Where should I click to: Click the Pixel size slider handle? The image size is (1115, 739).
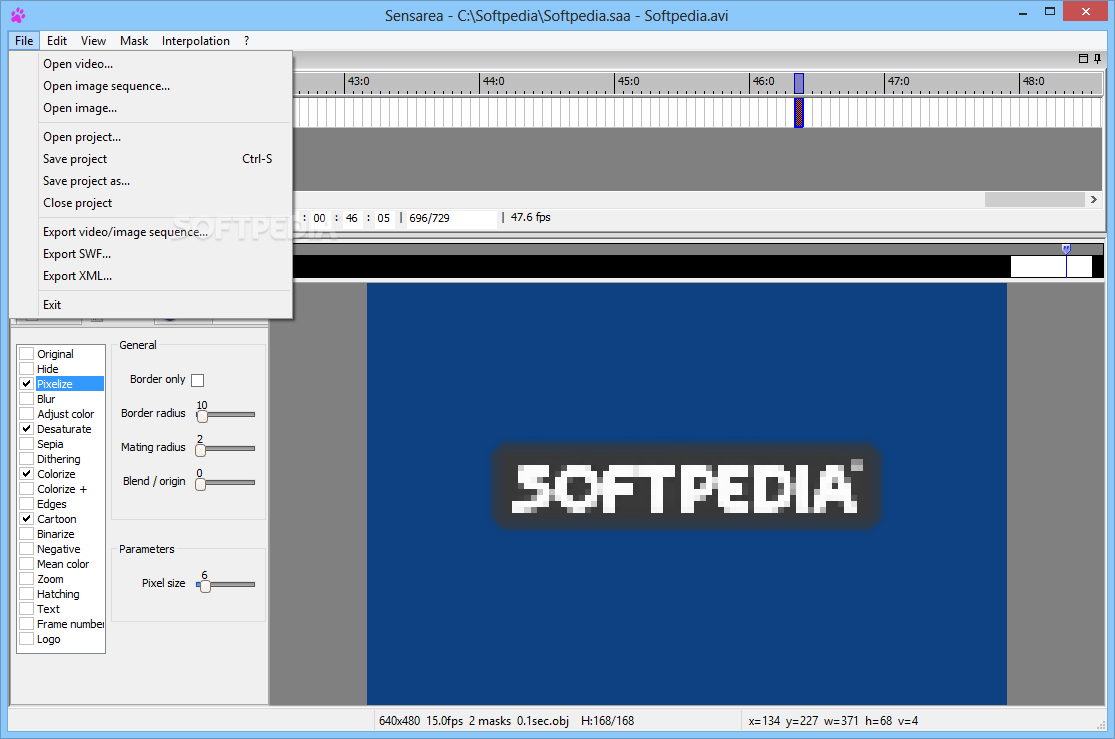[206, 585]
